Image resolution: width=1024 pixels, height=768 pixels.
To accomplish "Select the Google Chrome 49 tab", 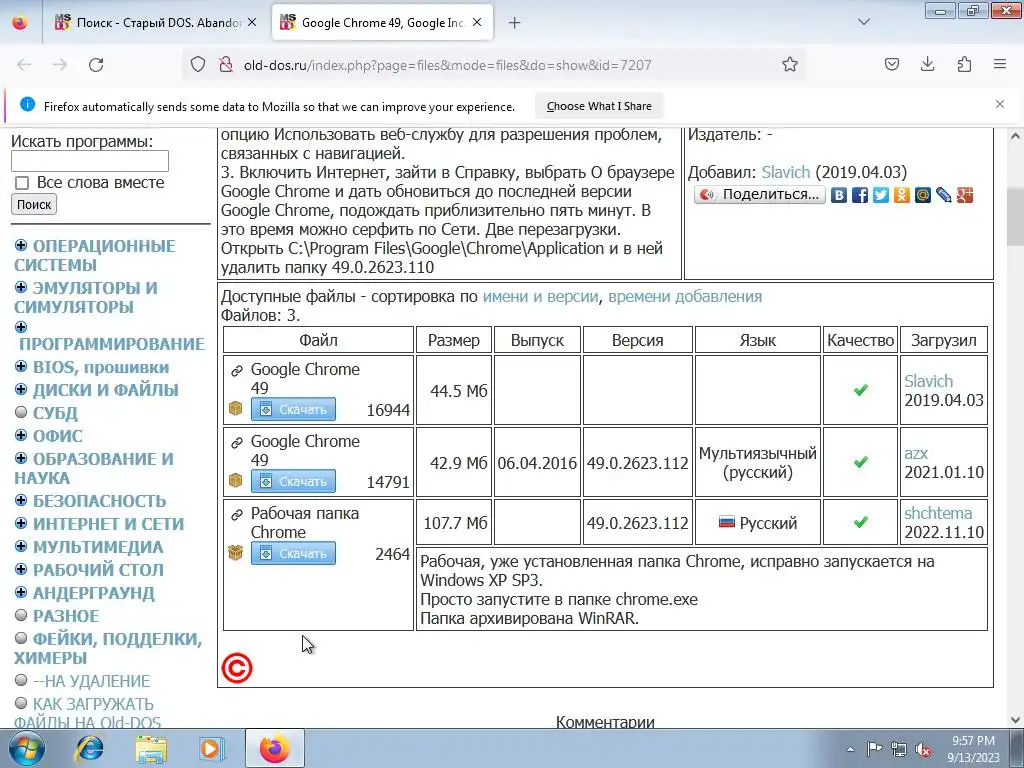I will 382,23.
